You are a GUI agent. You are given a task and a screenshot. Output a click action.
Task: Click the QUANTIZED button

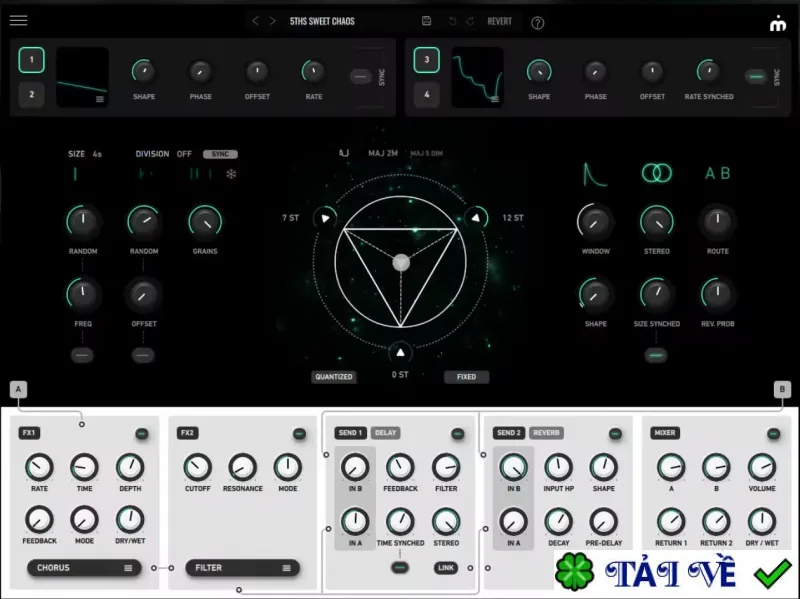[x=334, y=377]
